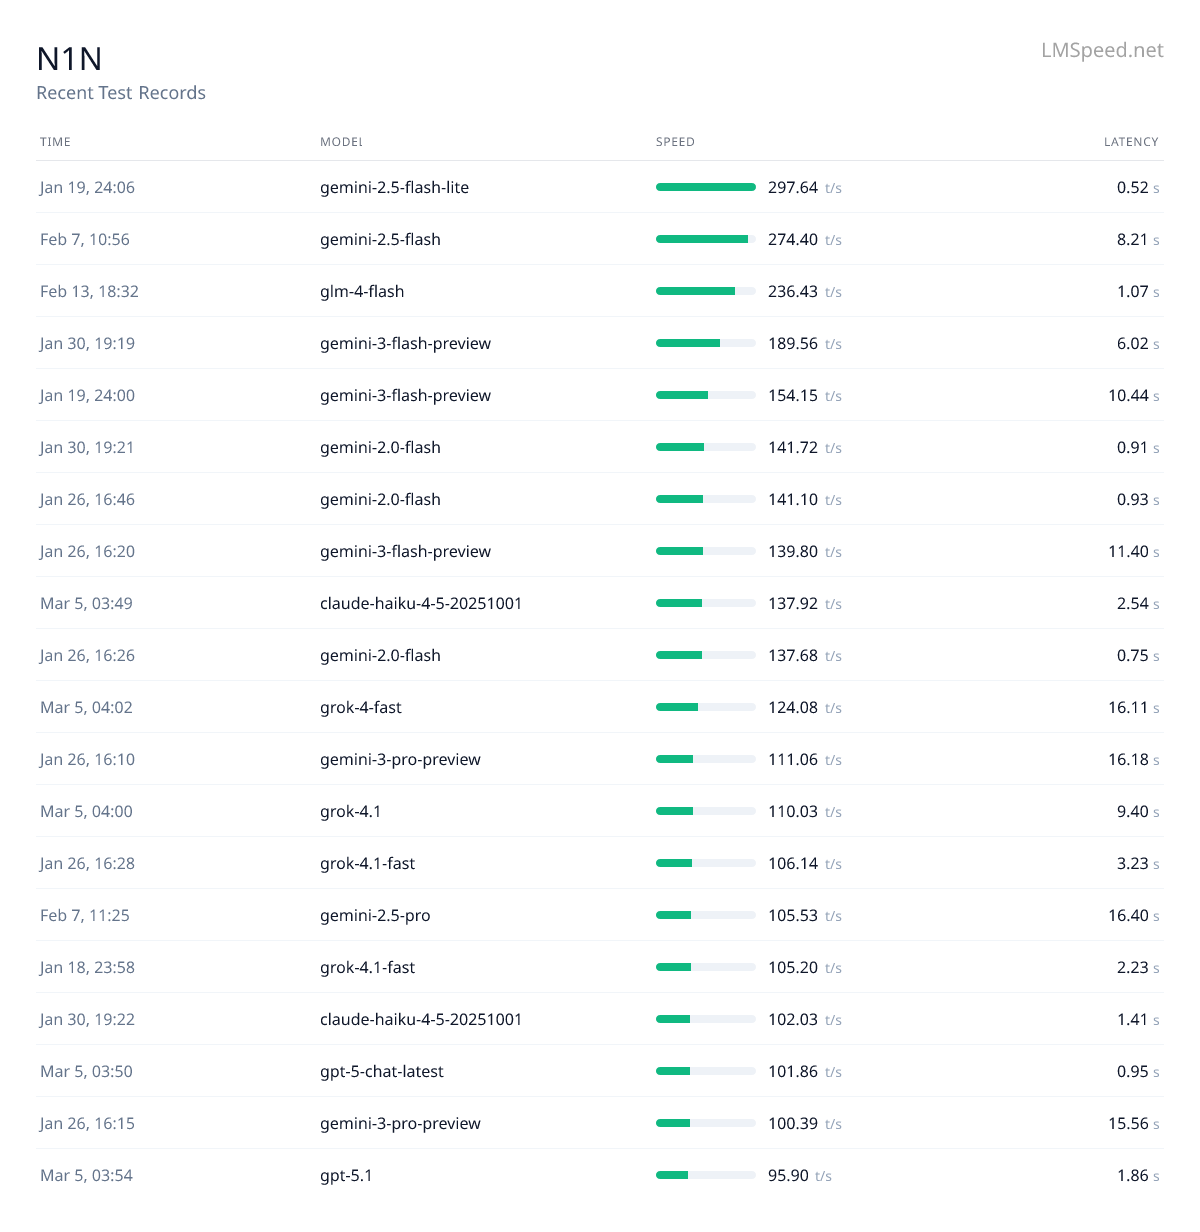This screenshot has width=1200, height=1232.
Task: Select the gpt-5.1 model name
Action: (x=346, y=1175)
